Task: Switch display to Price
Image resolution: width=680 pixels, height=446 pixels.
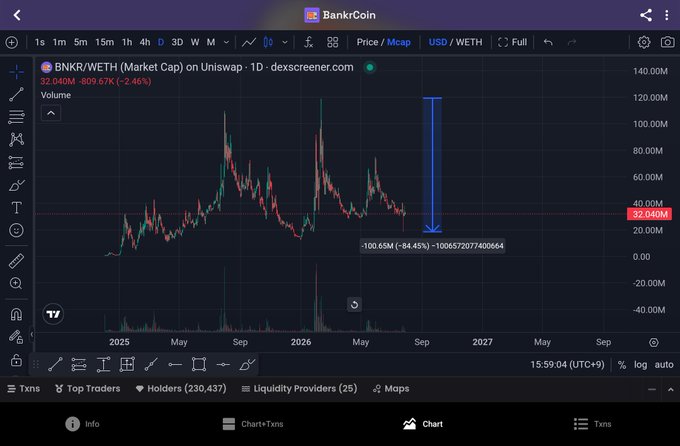Action: (x=367, y=42)
